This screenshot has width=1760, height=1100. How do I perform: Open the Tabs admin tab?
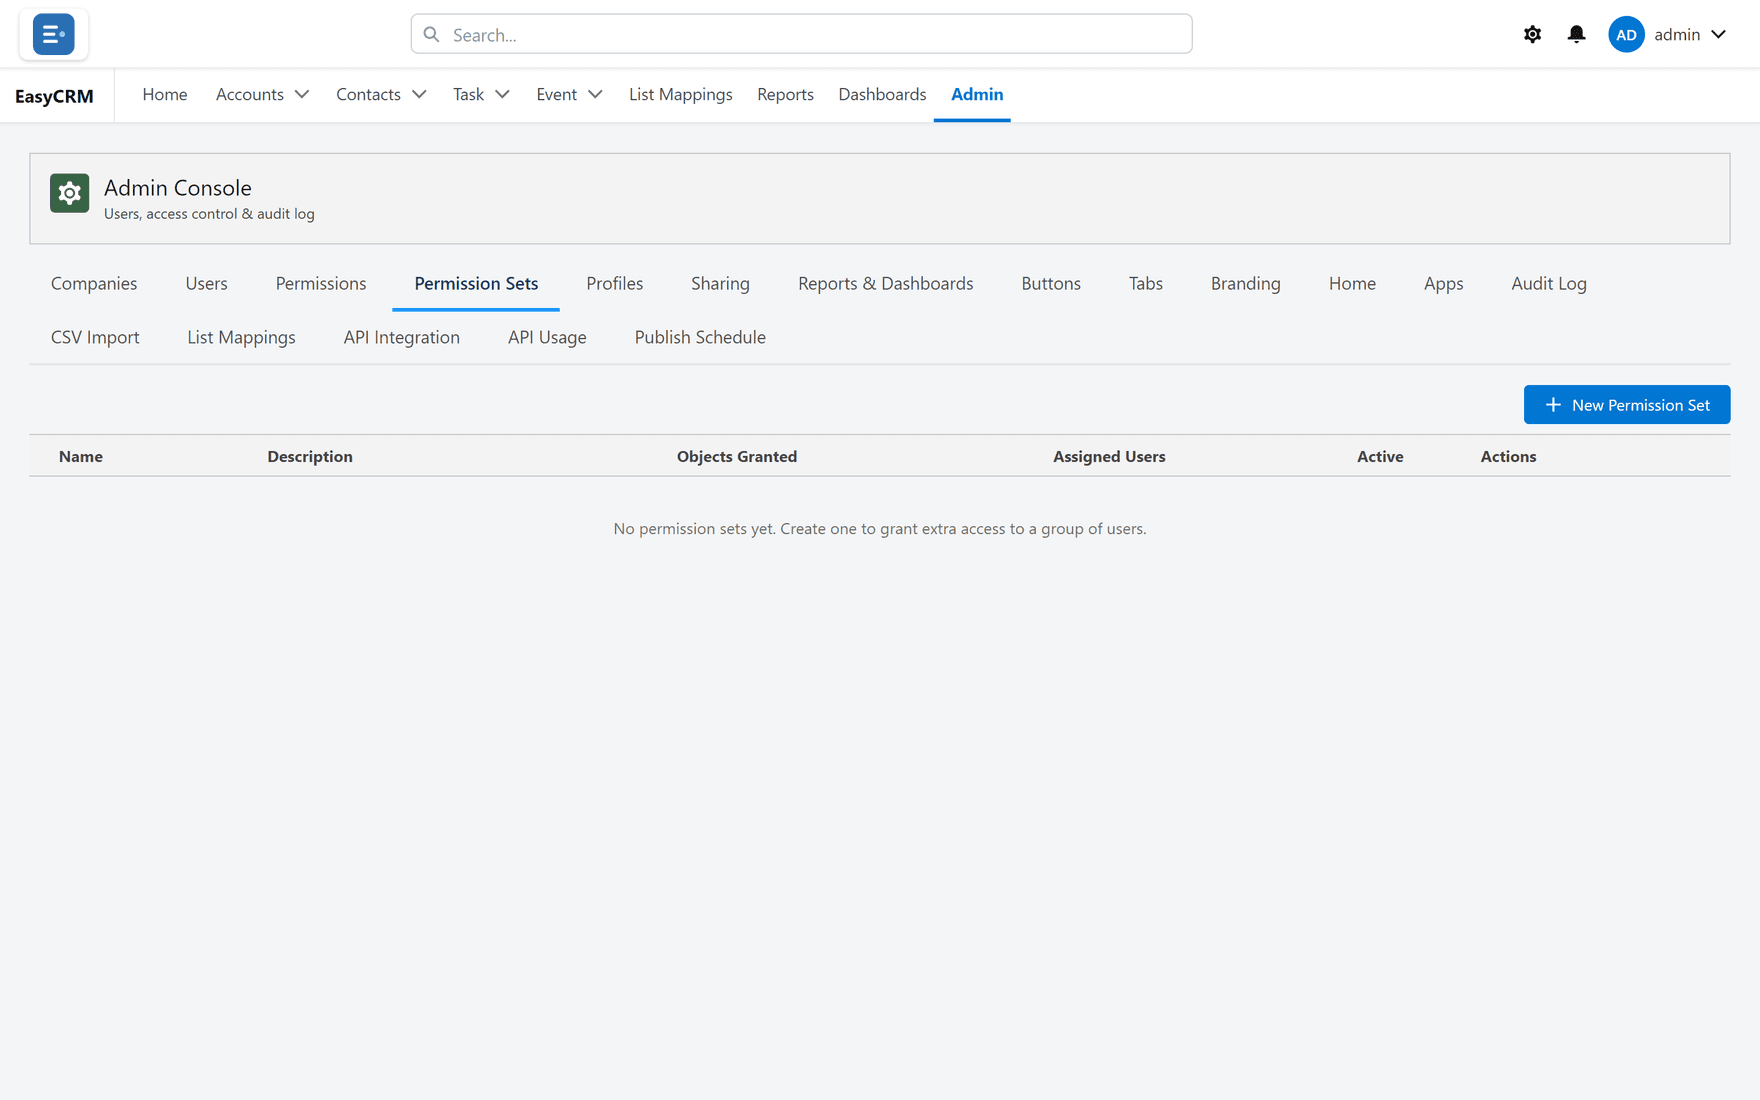[x=1145, y=283]
